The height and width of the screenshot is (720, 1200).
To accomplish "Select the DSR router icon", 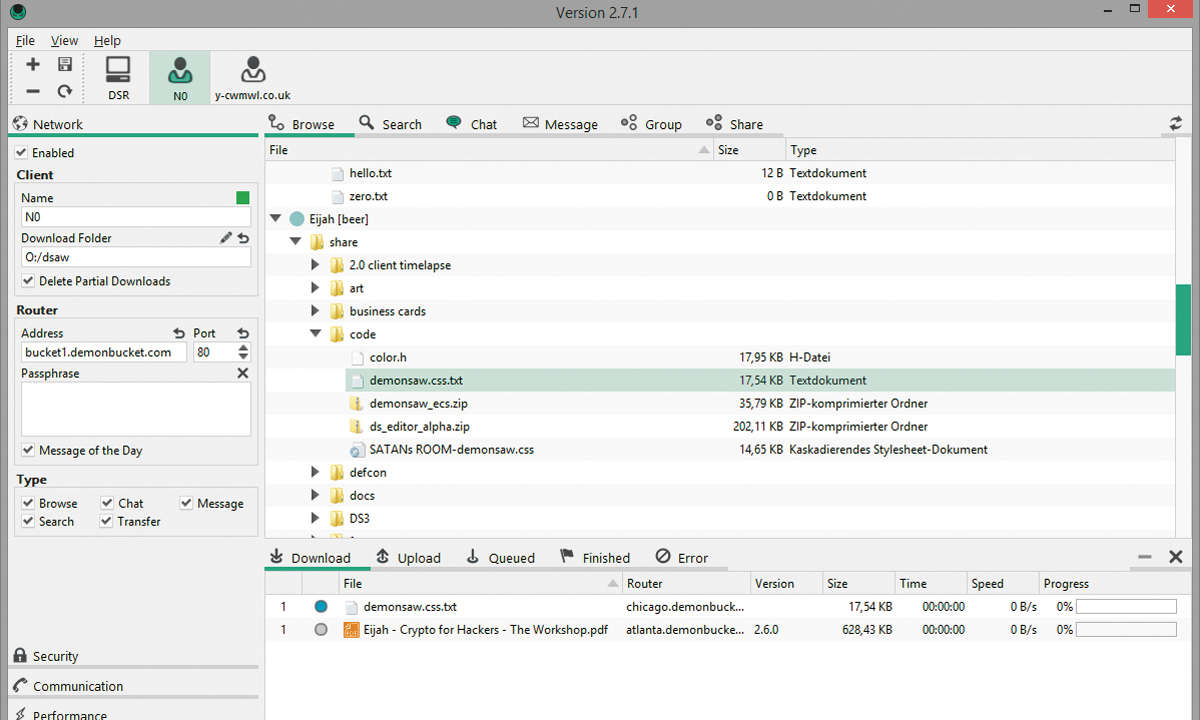I will 118,79.
